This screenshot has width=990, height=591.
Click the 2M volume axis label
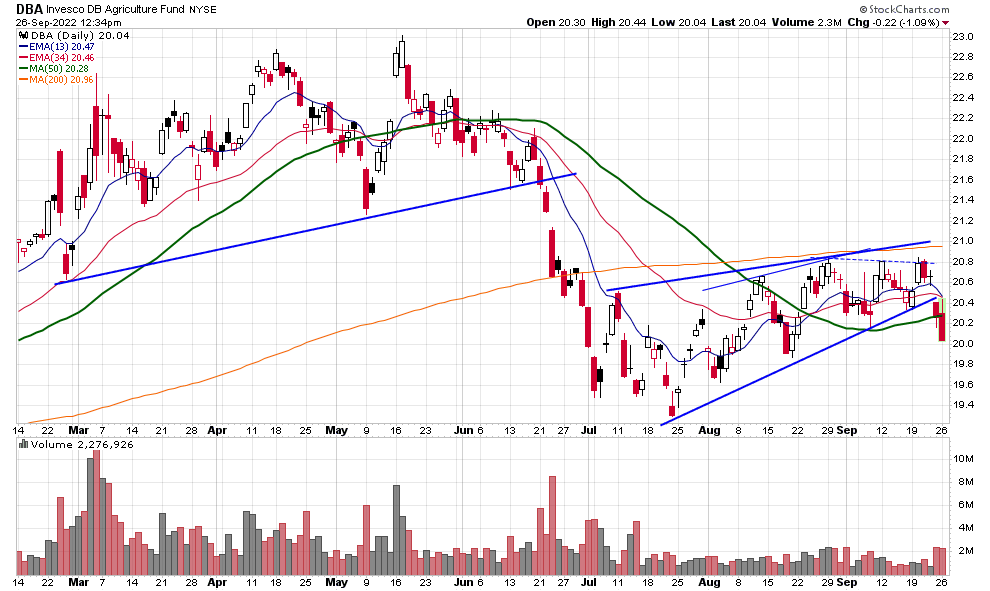[966, 551]
